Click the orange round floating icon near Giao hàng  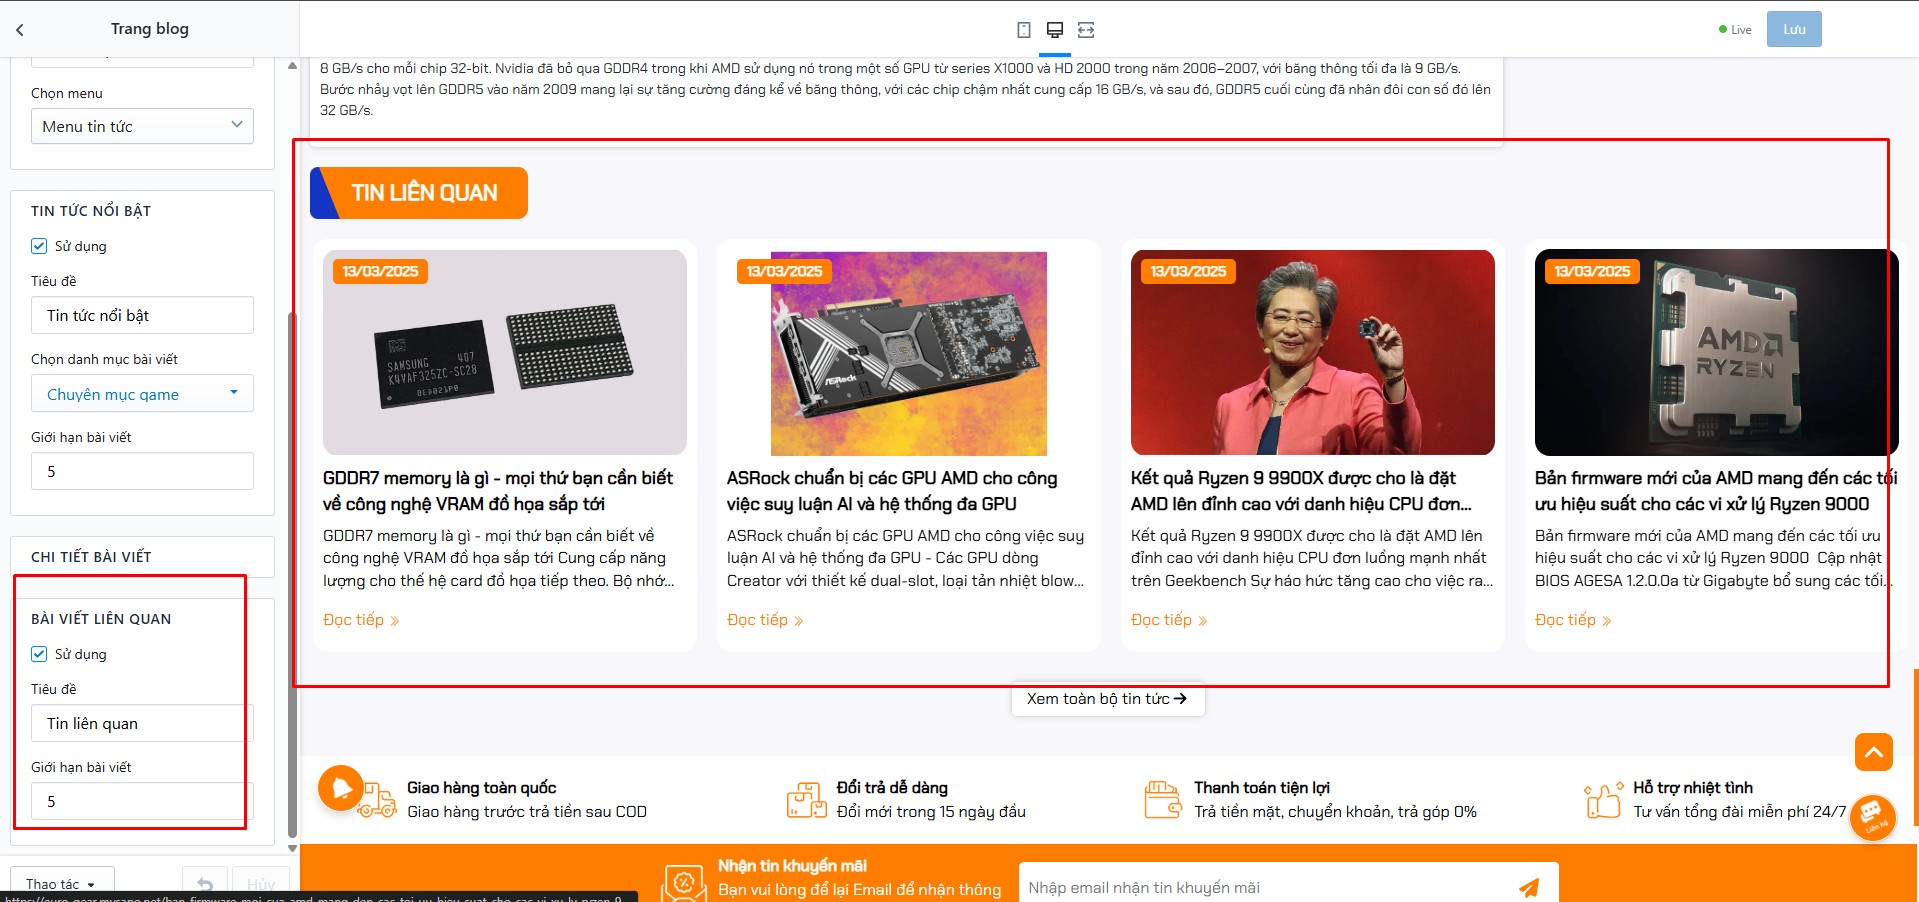click(x=341, y=787)
